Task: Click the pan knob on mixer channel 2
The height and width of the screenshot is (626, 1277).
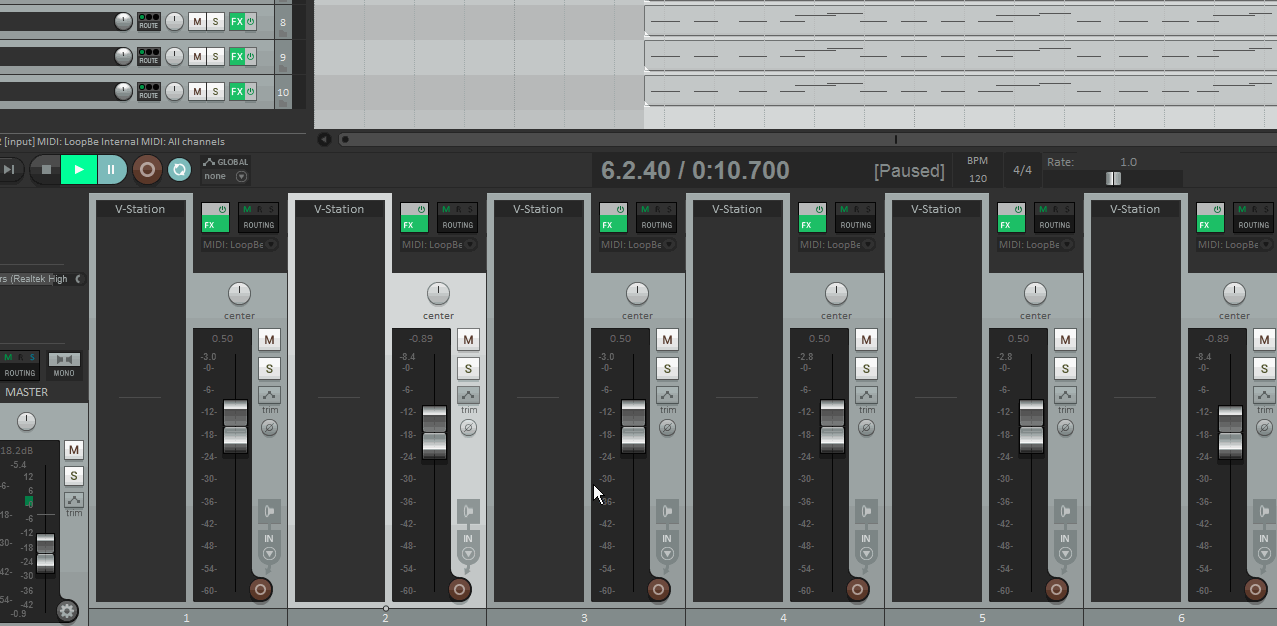Action: (x=438, y=293)
